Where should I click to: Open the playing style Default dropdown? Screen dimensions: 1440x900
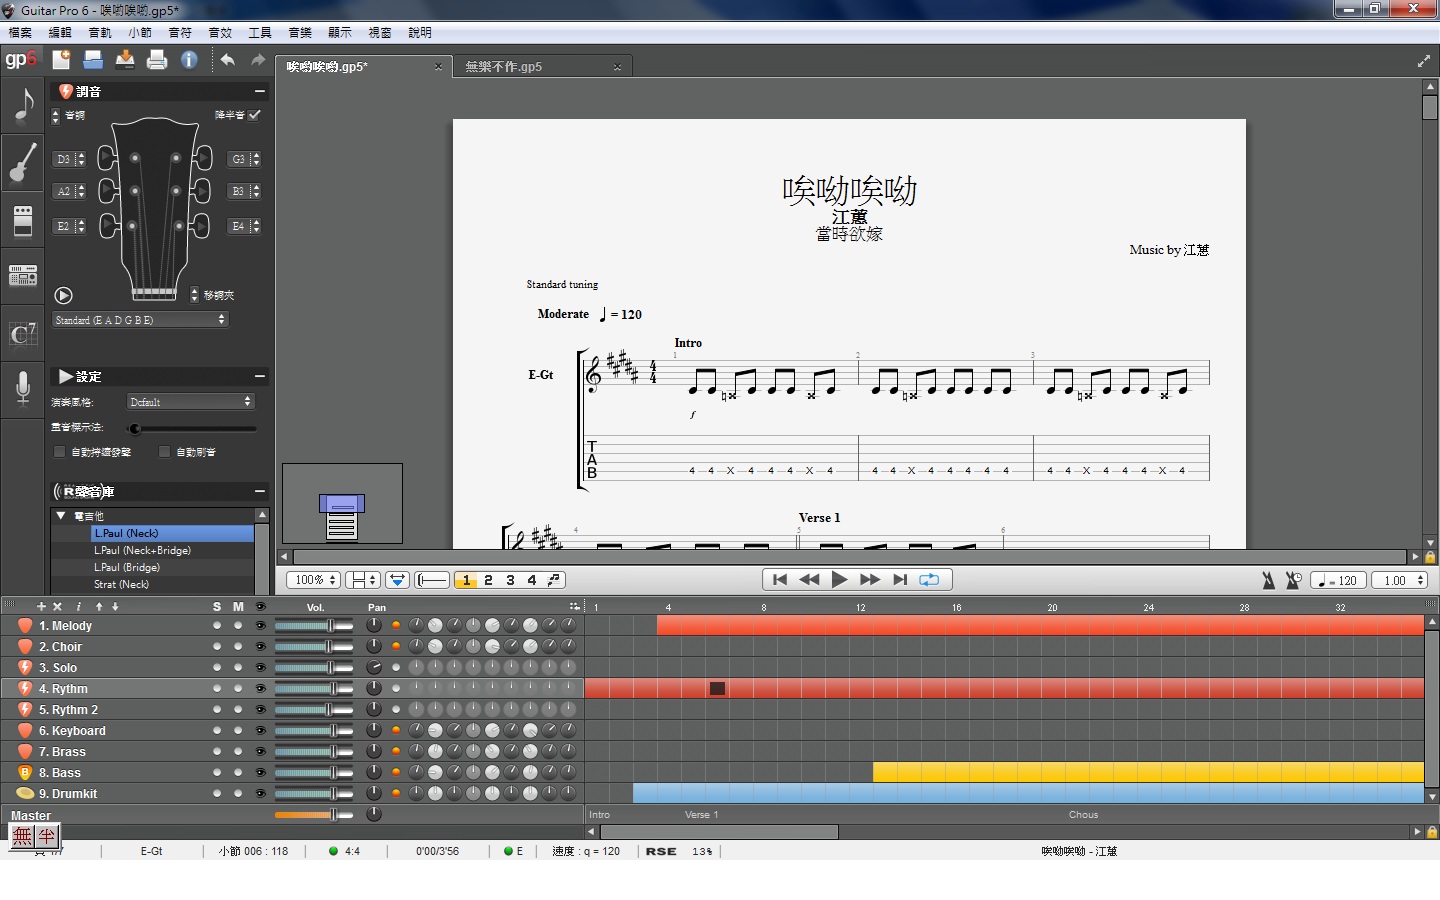click(x=190, y=402)
